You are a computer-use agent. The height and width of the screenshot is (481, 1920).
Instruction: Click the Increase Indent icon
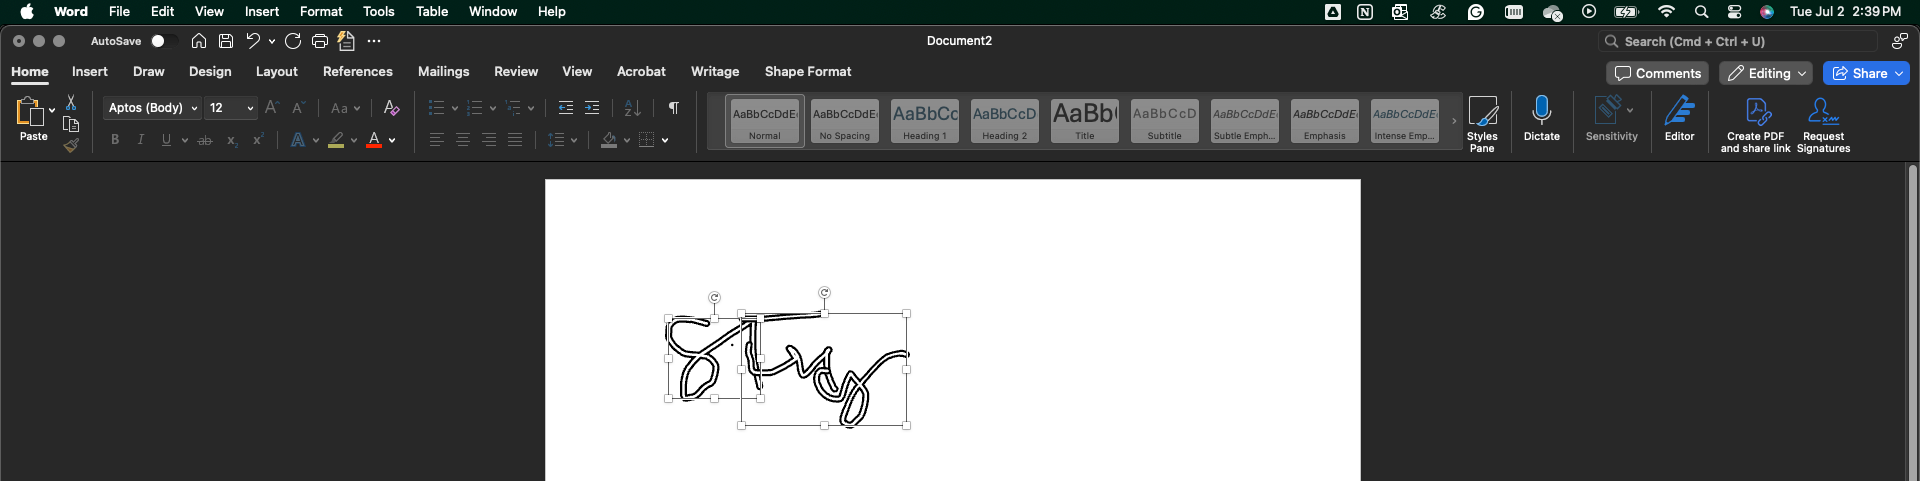pos(592,108)
